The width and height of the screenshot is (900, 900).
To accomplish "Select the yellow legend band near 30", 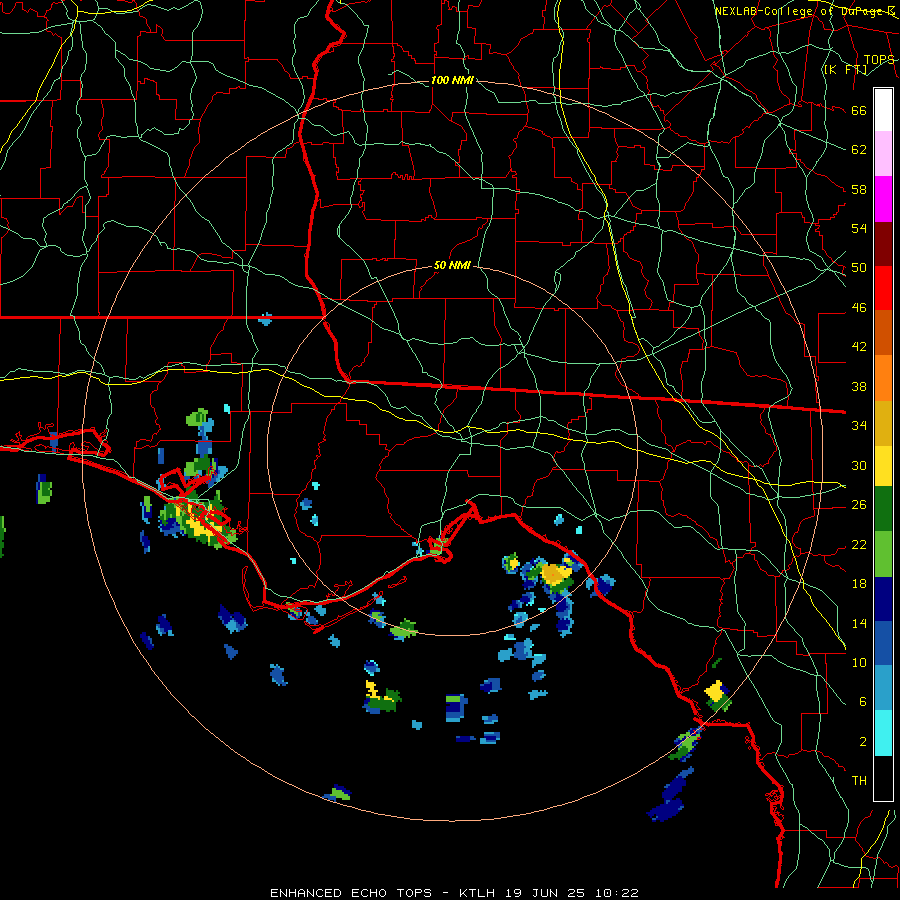I will click(883, 466).
